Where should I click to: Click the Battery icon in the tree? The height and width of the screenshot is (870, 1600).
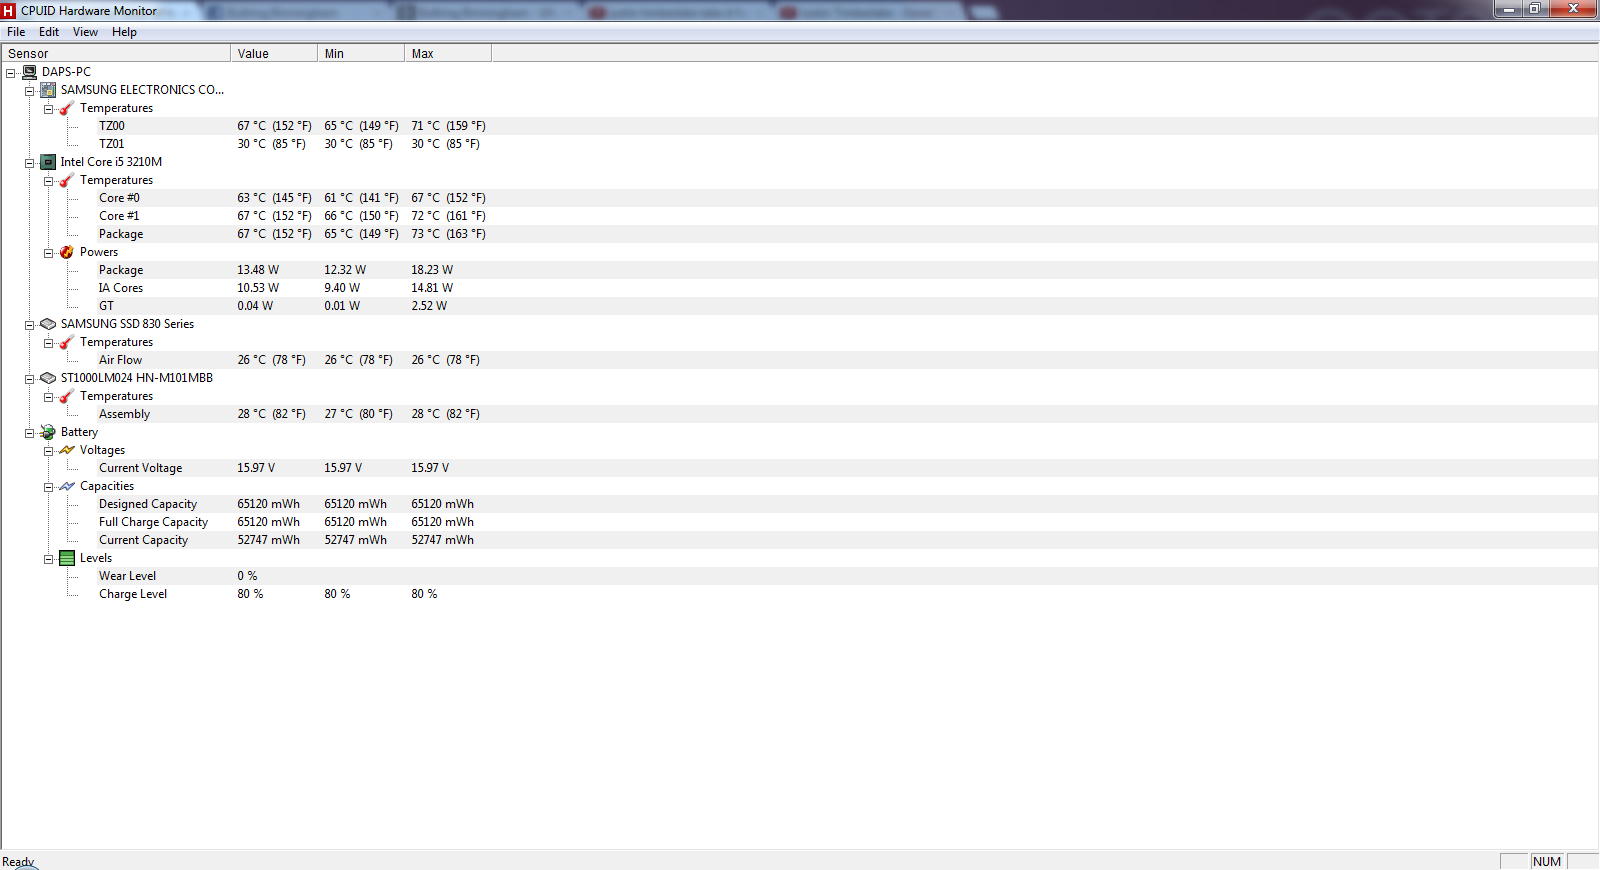pos(48,432)
